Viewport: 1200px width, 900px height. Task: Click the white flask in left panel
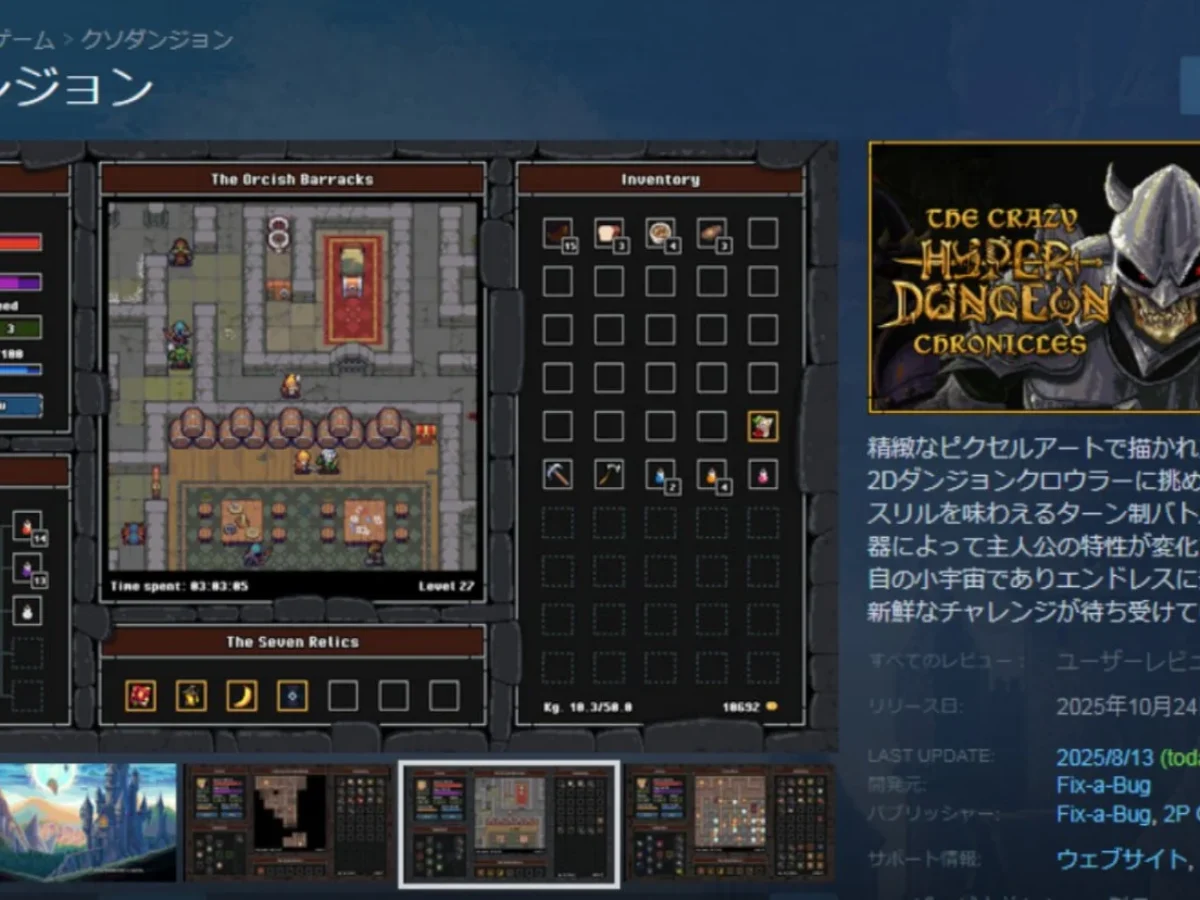27,611
